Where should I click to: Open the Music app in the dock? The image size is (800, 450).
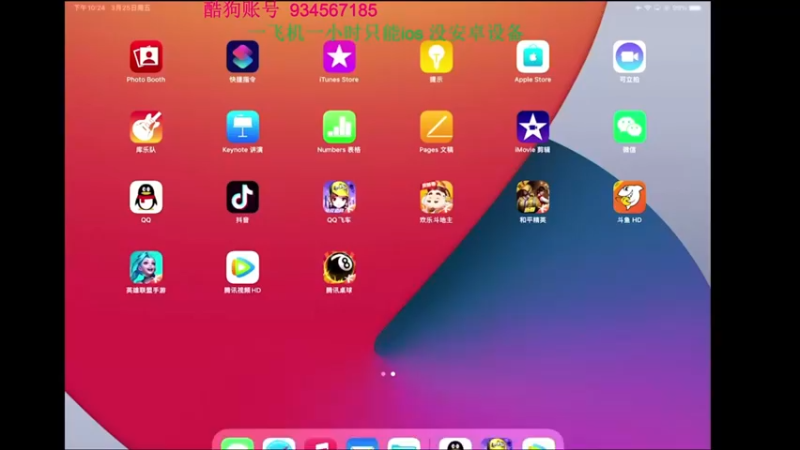pyautogui.click(x=320, y=444)
